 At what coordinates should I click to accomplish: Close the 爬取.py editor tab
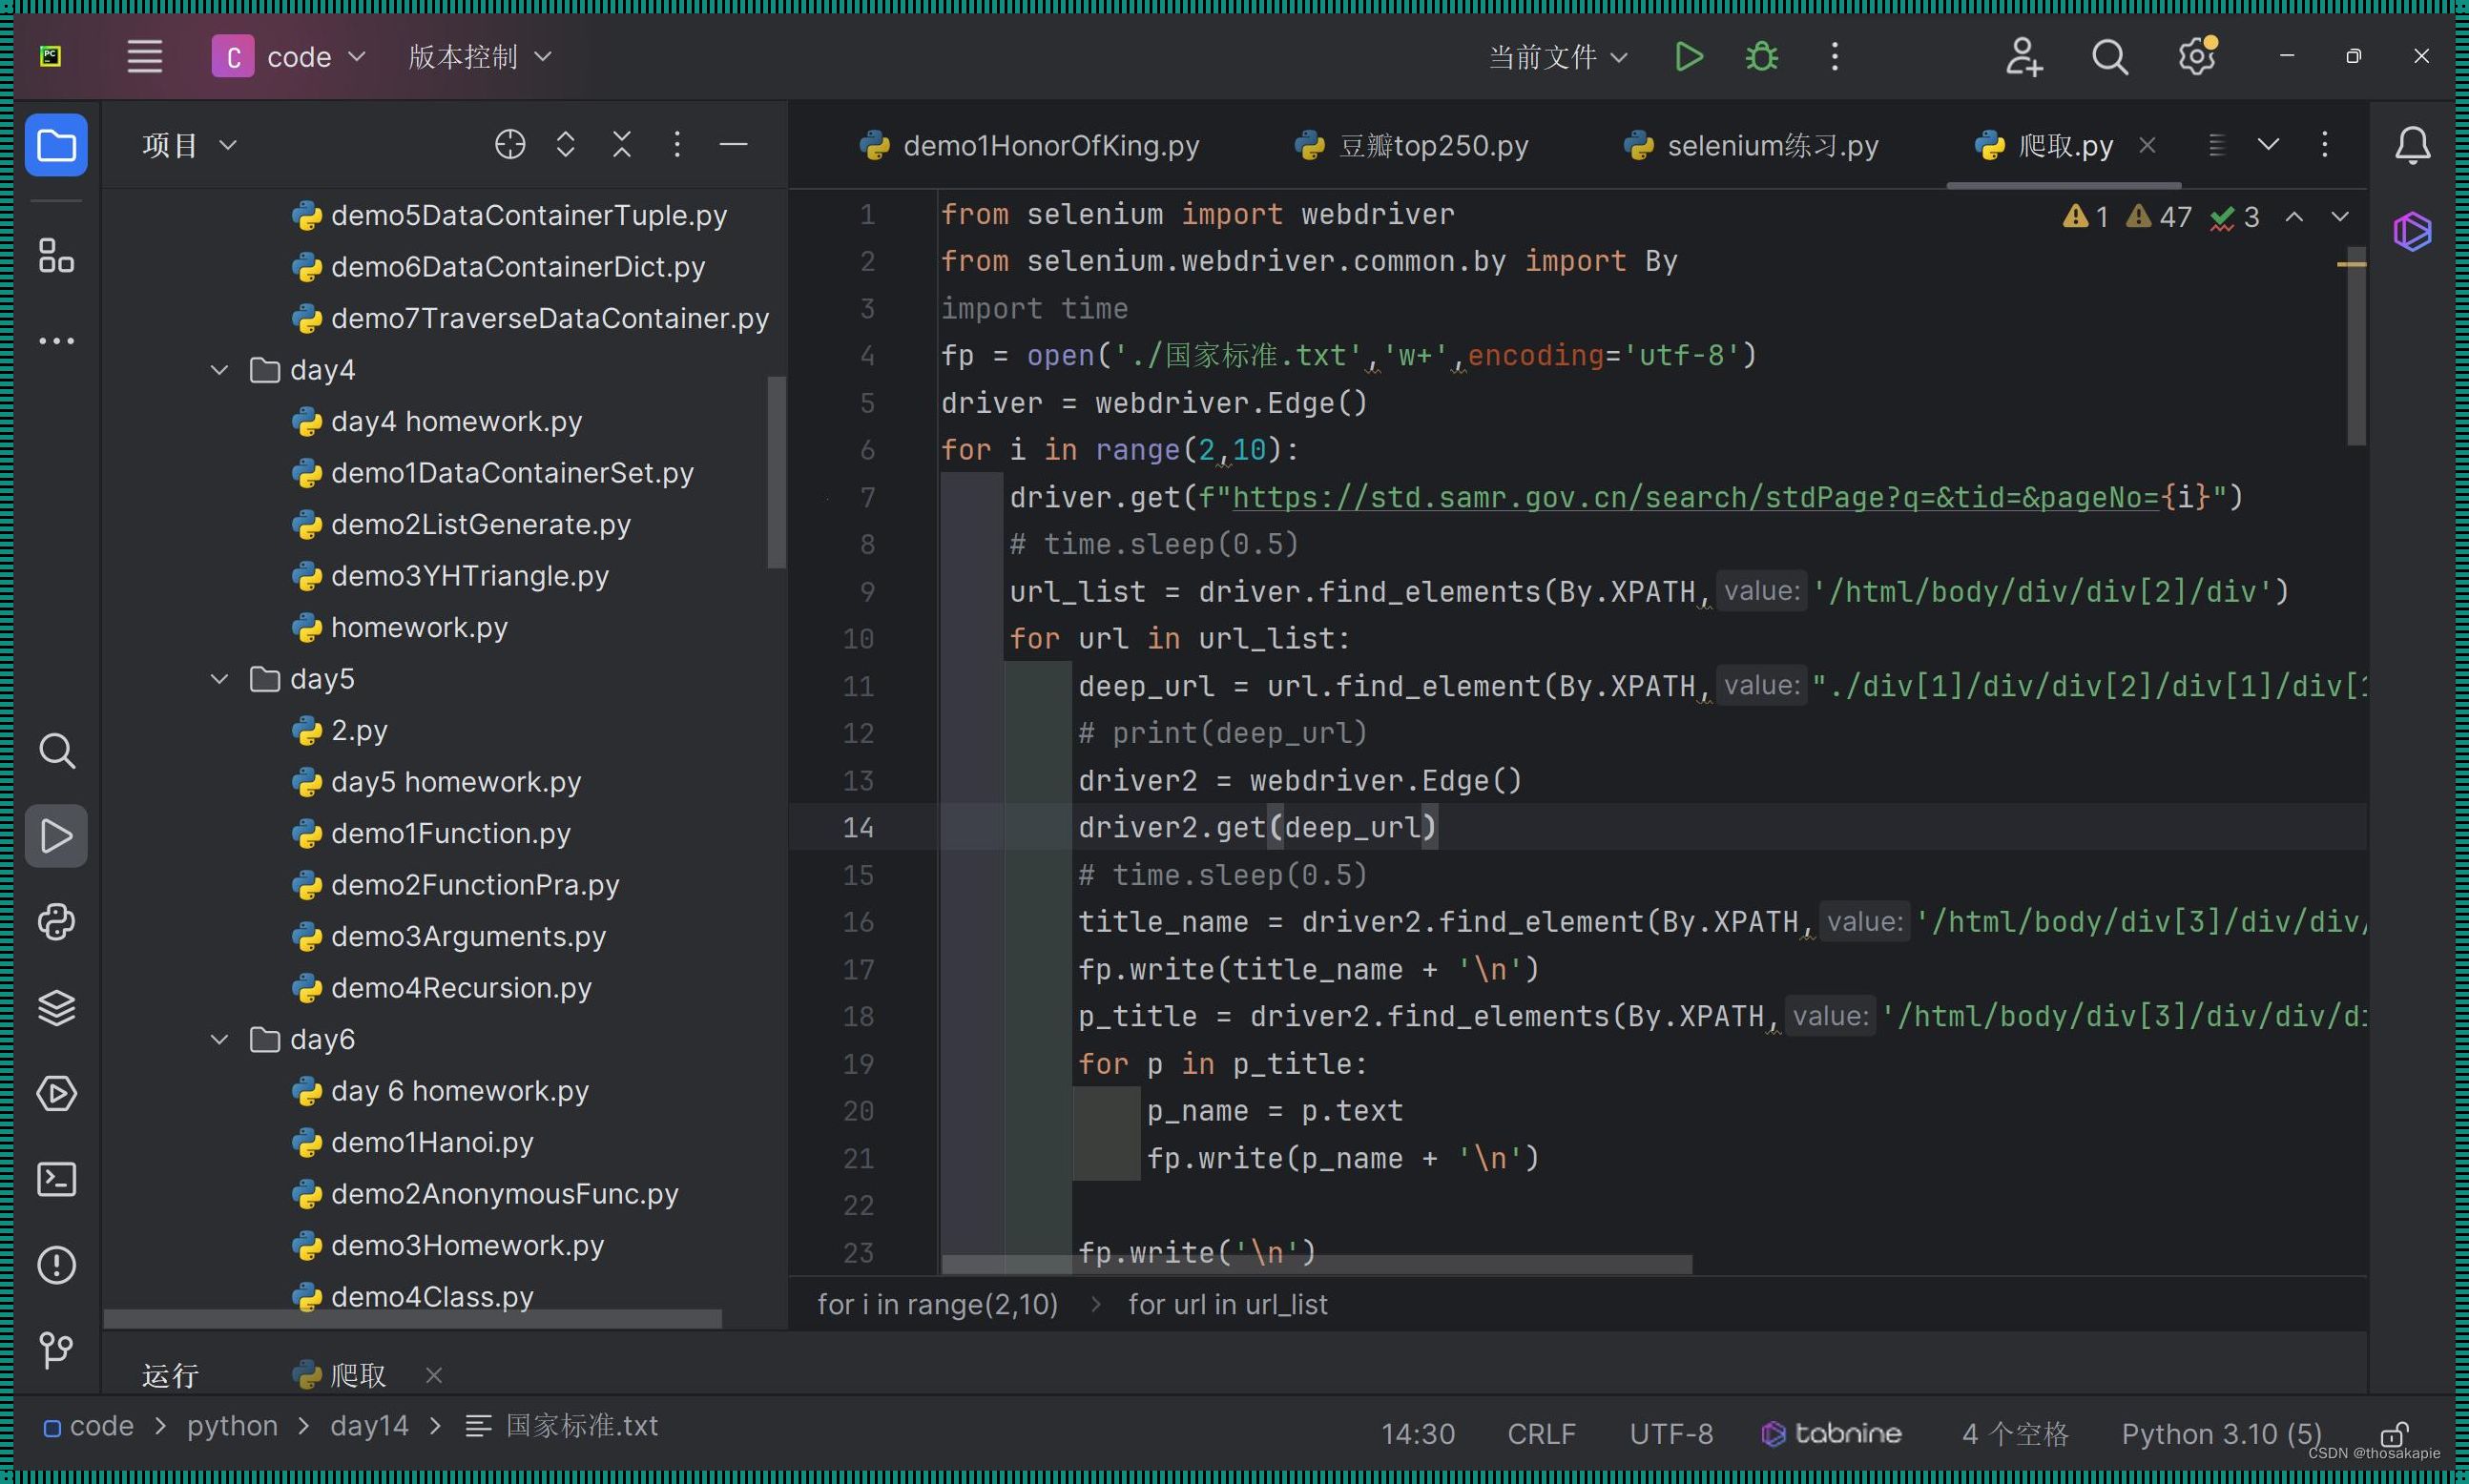[x=2147, y=146]
